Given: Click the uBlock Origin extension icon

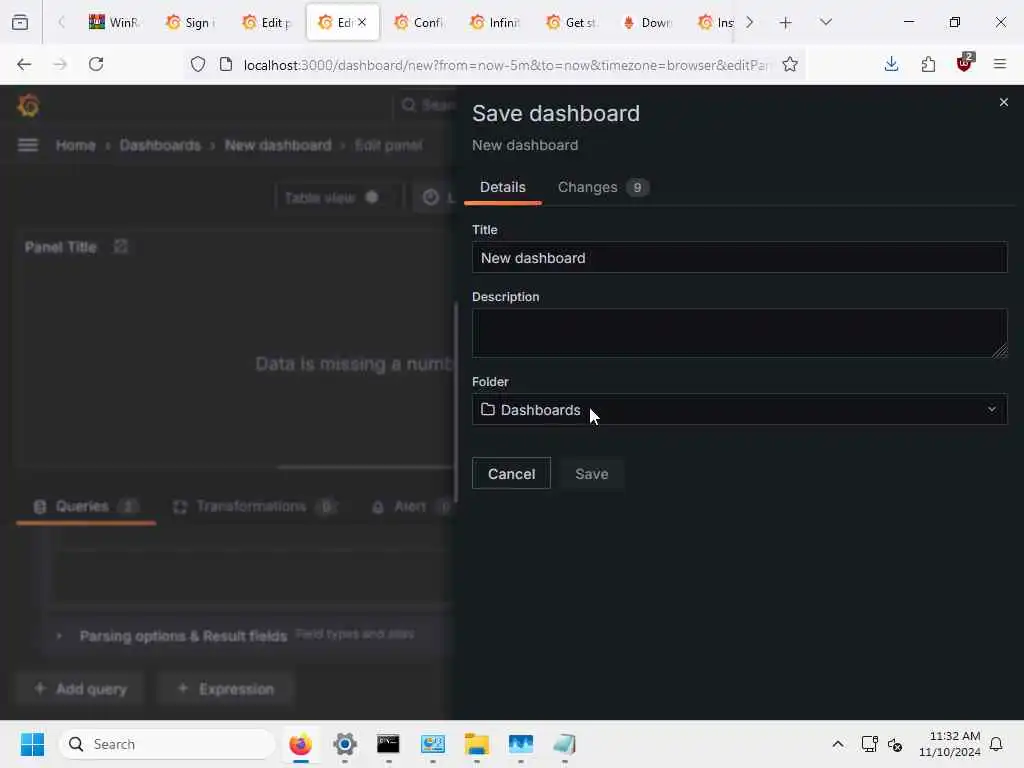Looking at the screenshot, I should (x=965, y=63).
